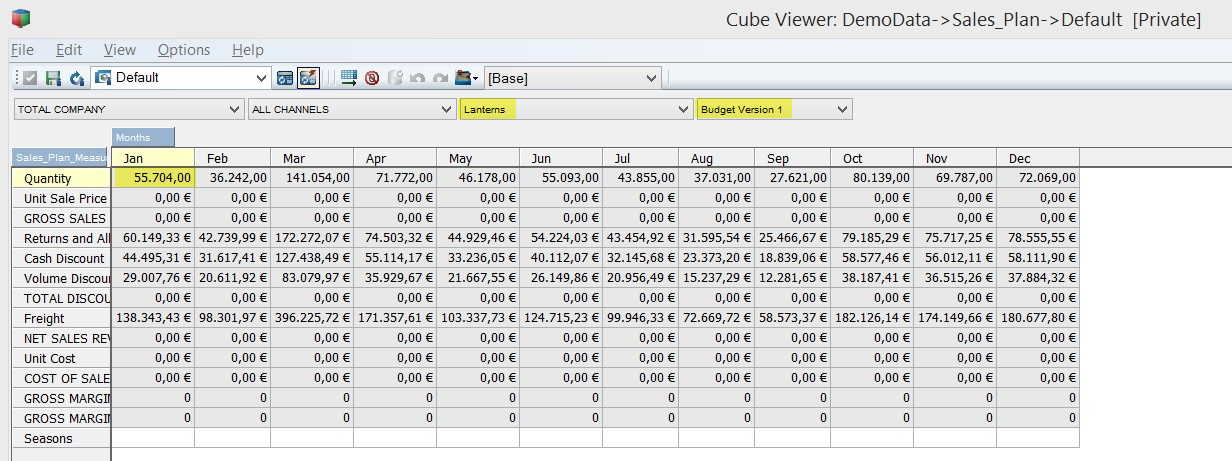The image size is (1232, 461).
Task: Click the Recalculate refresh icon
Action: [76, 78]
